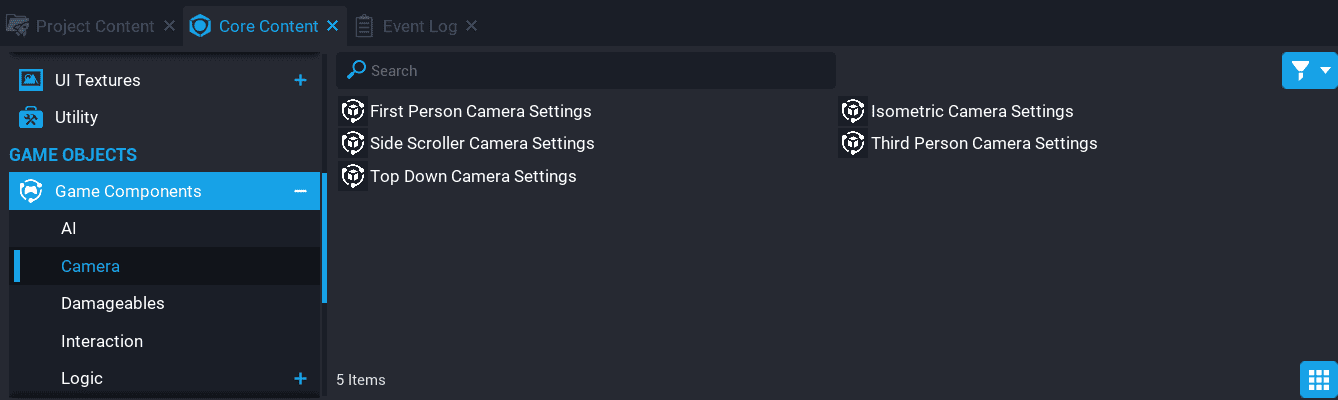The width and height of the screenshot is (1338, 400).
Task: Open the filter dropdown menu
Action: coord(1309,70)
